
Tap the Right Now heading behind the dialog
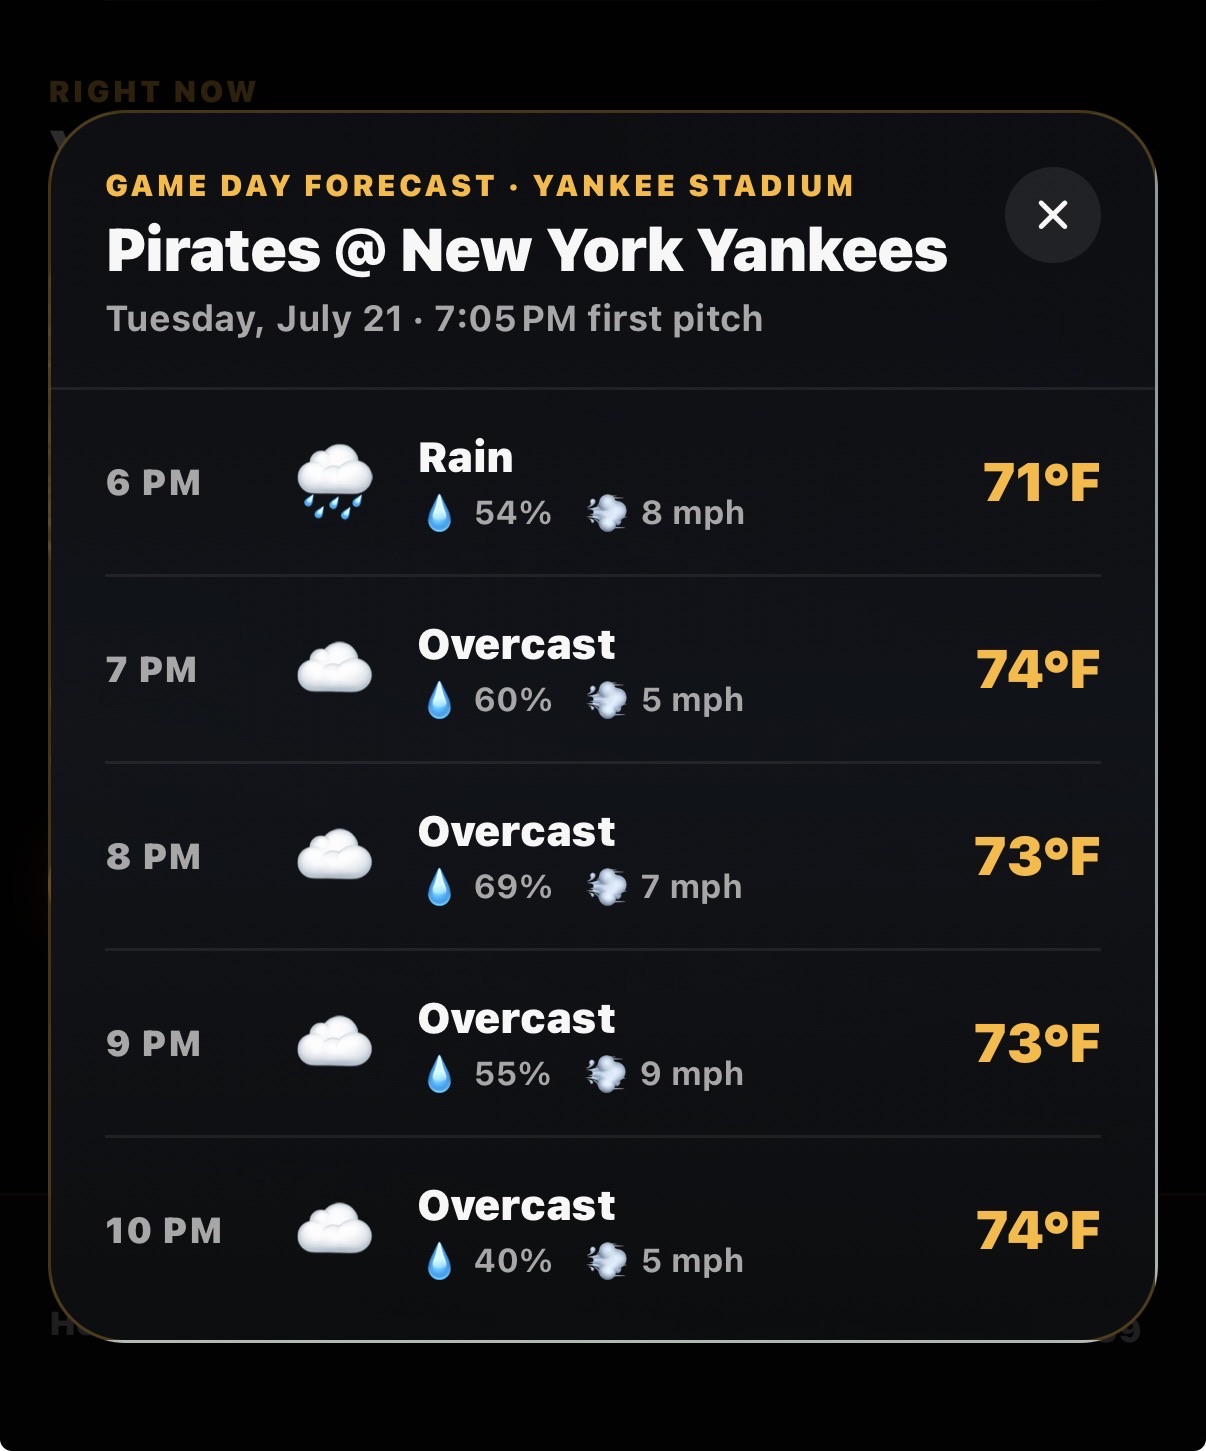pyautogui.click(x=152, y=92)
